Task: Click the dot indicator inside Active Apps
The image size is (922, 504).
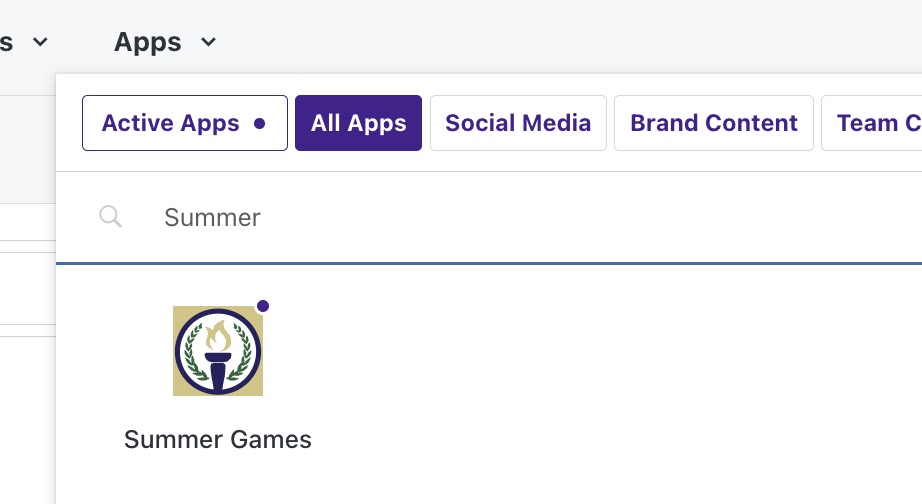Action: pyautogui.click(x=259, y=124)
